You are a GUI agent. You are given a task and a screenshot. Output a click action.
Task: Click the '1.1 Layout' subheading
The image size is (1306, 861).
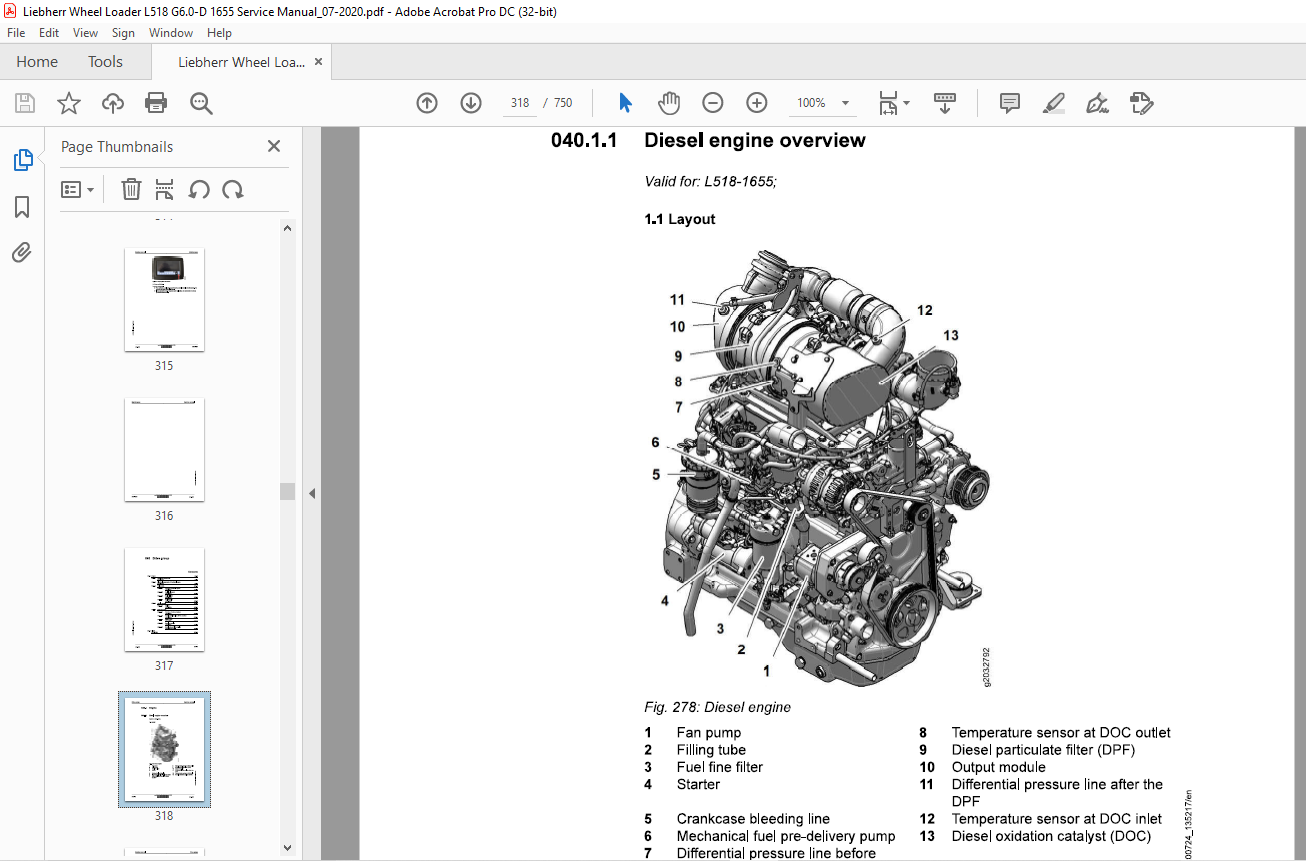tap(680, 219)
